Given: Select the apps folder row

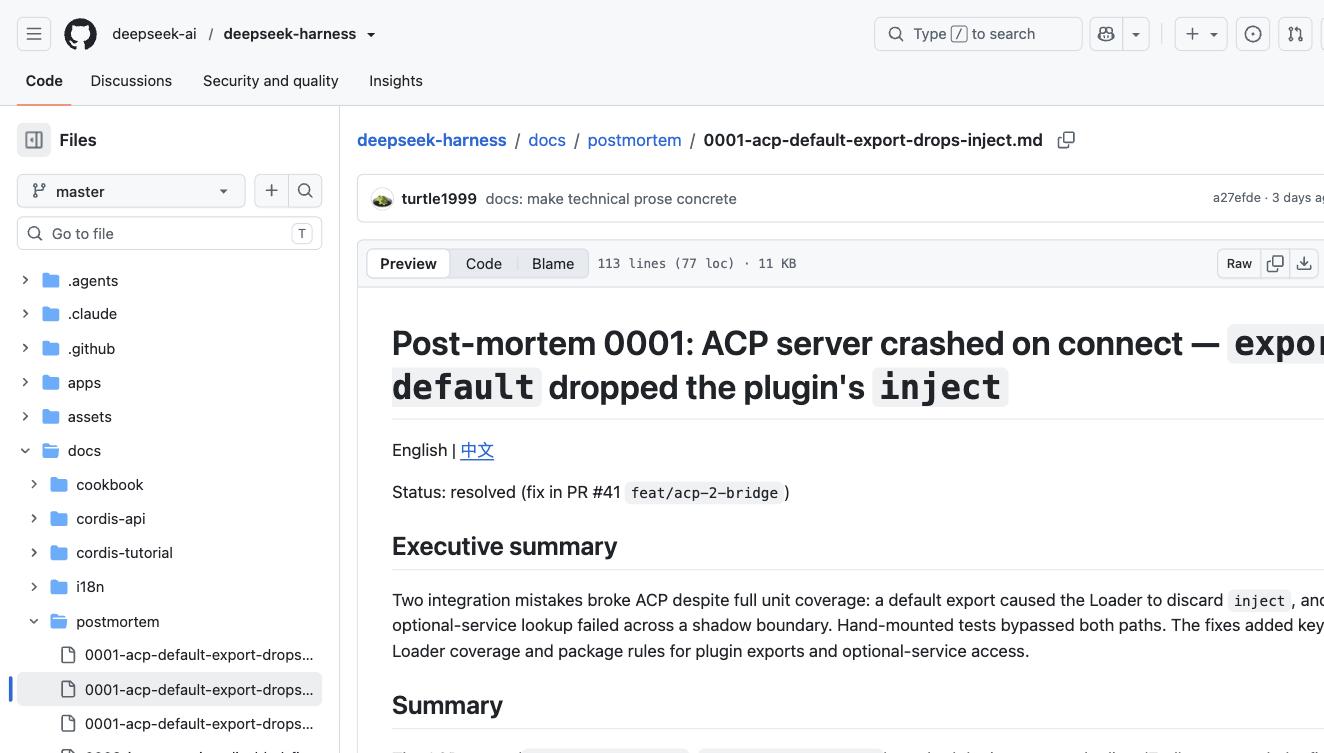Looking at the screenshot, I should 169,383.
